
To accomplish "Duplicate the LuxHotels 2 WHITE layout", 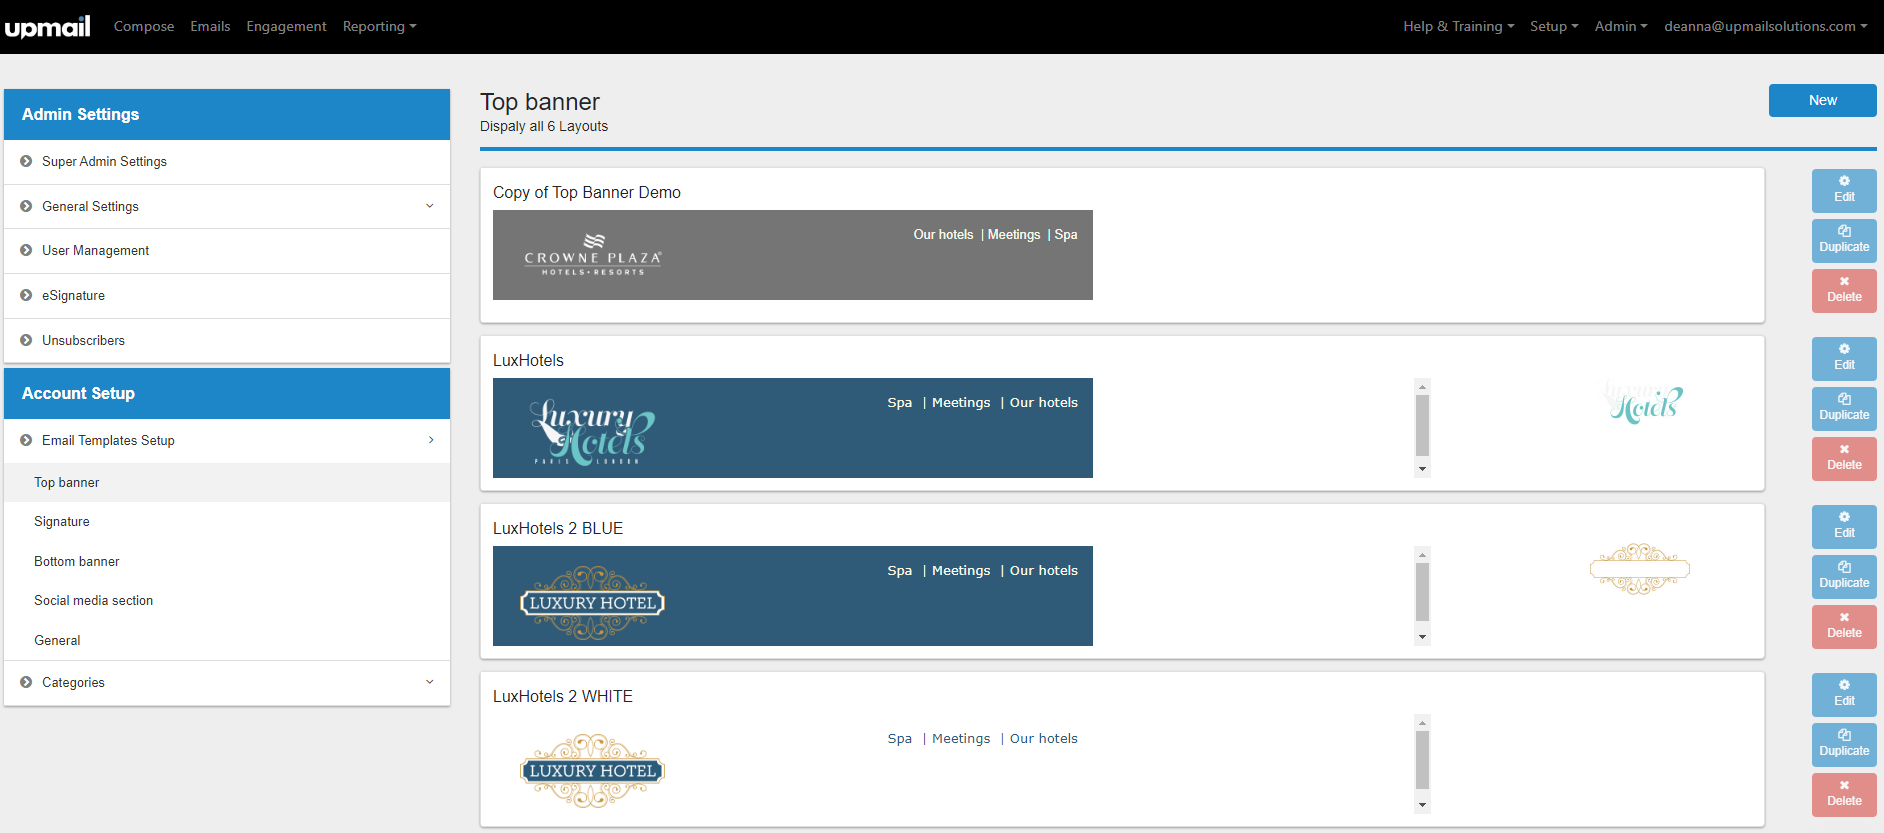I will (1844, 744).
